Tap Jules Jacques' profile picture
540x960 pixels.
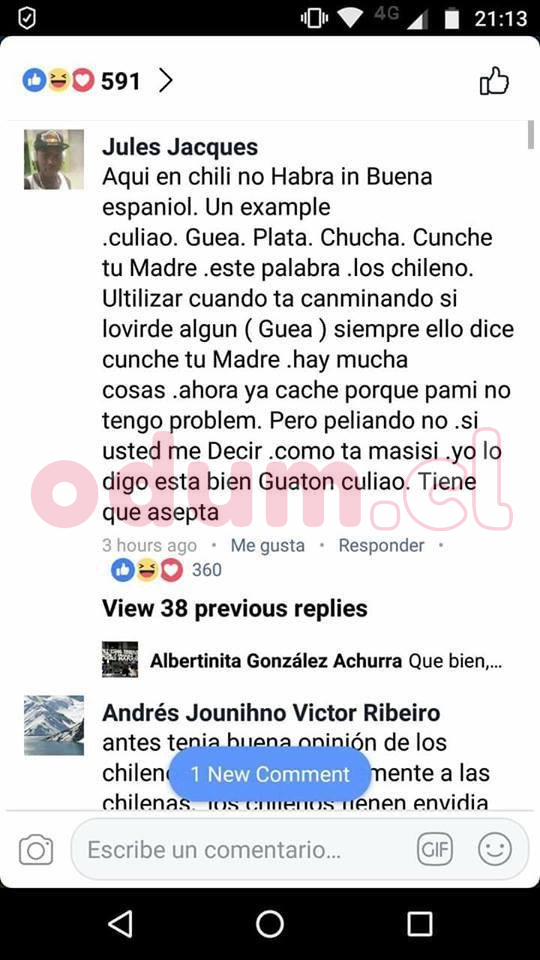coord(54,159)
